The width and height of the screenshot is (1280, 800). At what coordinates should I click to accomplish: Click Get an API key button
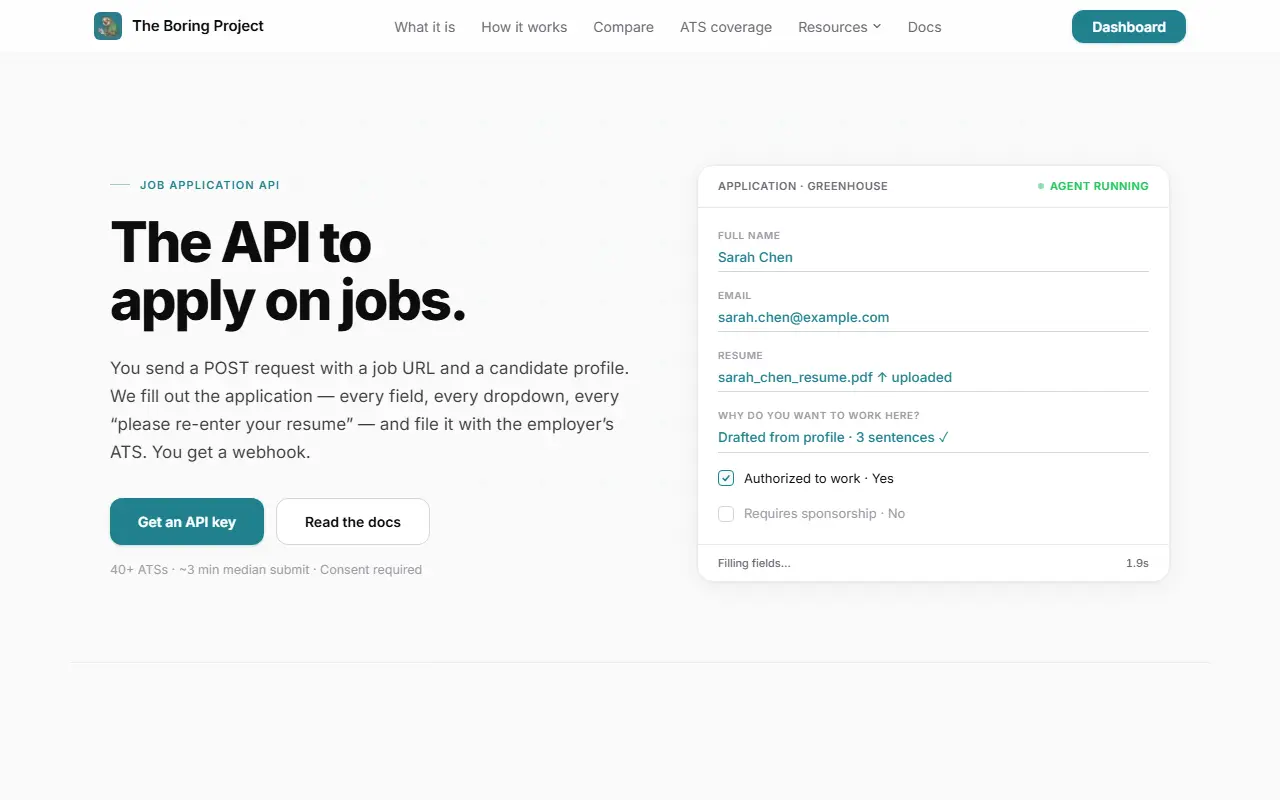pyautogui.click(x=187, y=522)
